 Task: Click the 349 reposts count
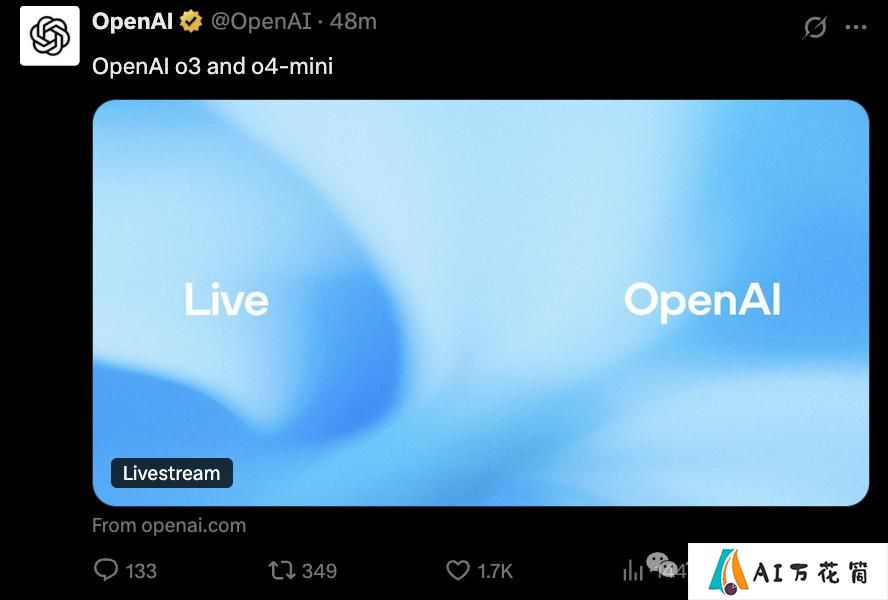click(319, 571)
